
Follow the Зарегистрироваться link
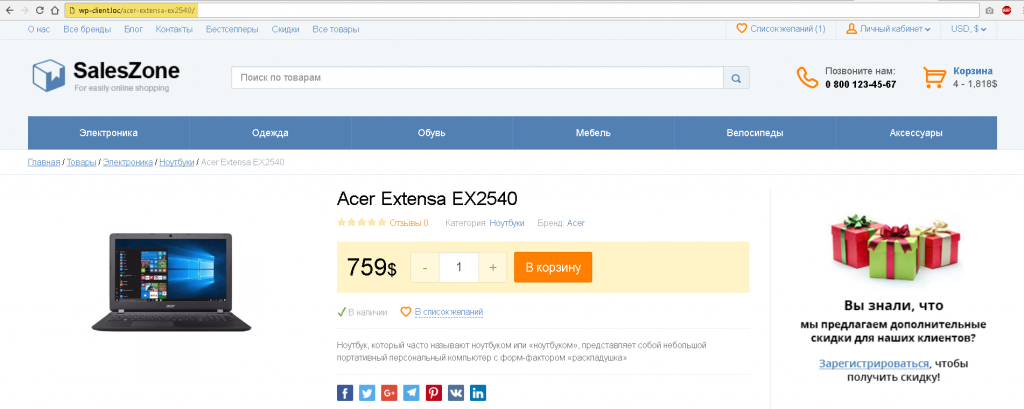(x=874, y=363)
